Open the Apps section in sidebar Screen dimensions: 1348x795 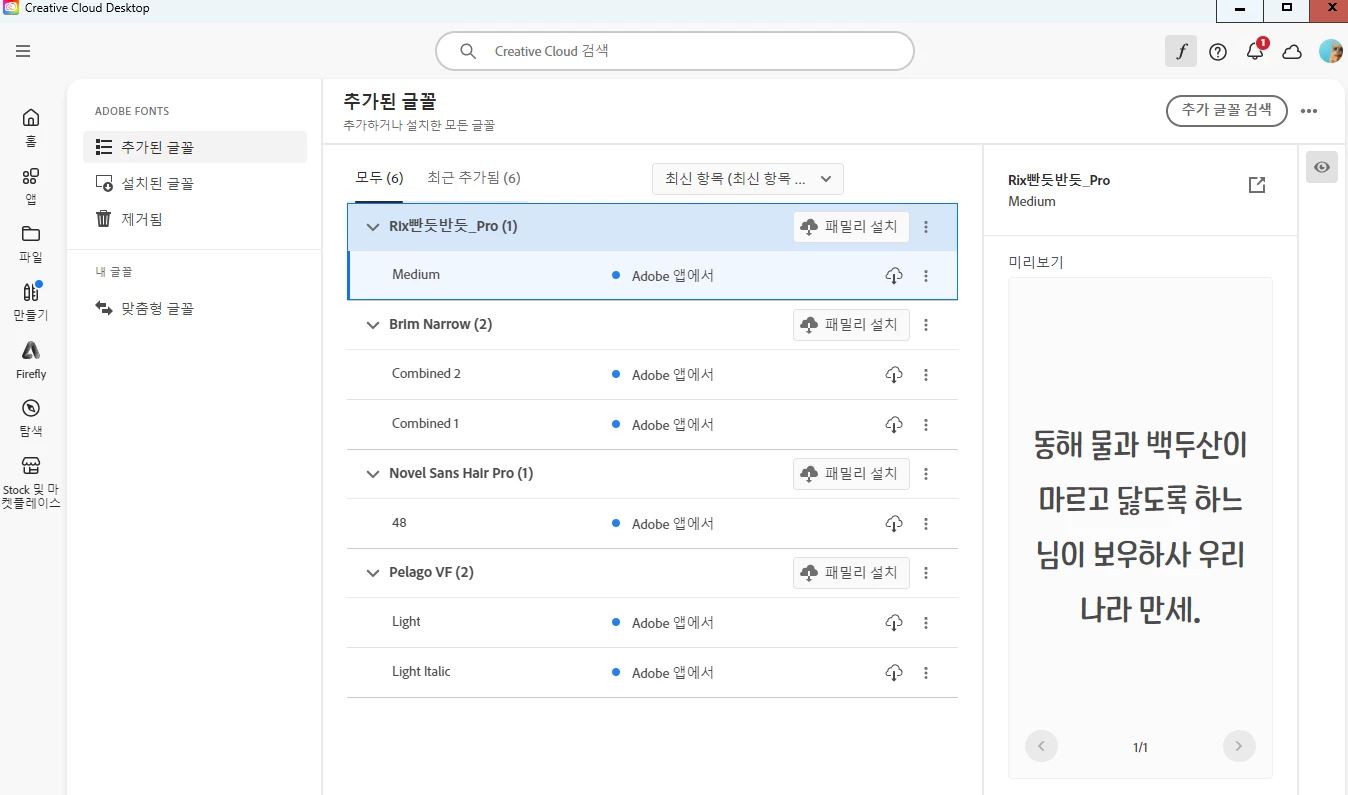point(31,186)
